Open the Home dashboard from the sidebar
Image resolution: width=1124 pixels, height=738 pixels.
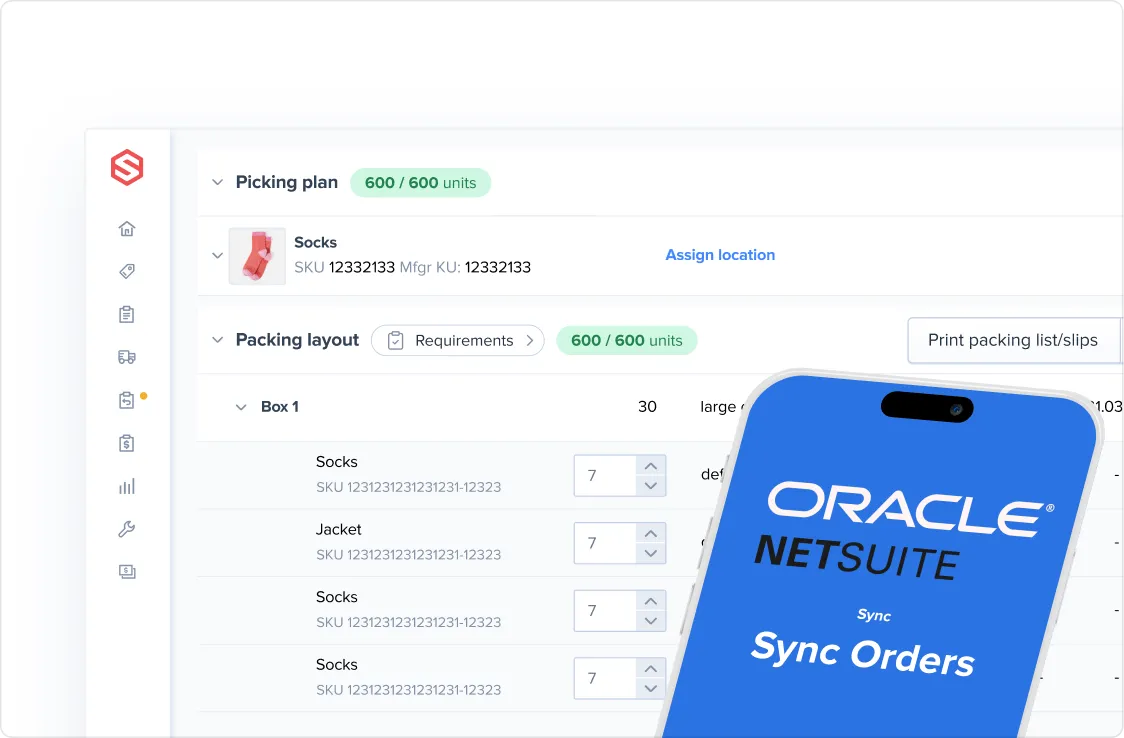click(127, 228)
